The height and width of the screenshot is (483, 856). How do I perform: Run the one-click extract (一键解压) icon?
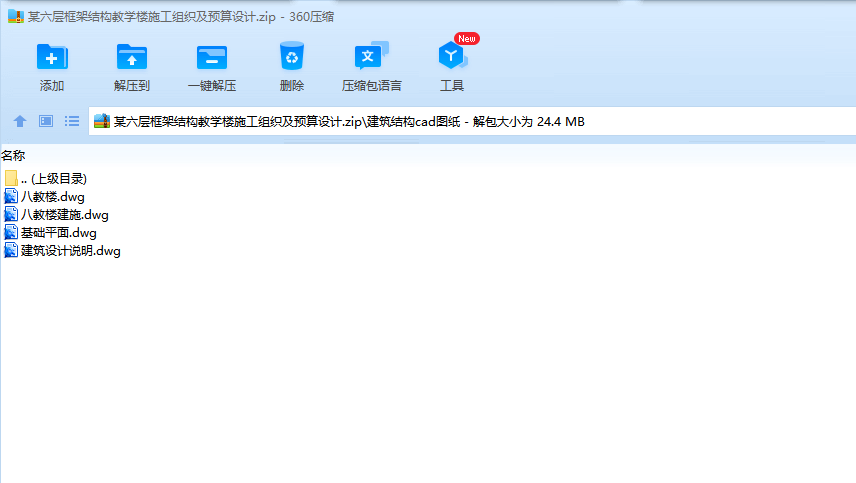[x=212, y=57]
